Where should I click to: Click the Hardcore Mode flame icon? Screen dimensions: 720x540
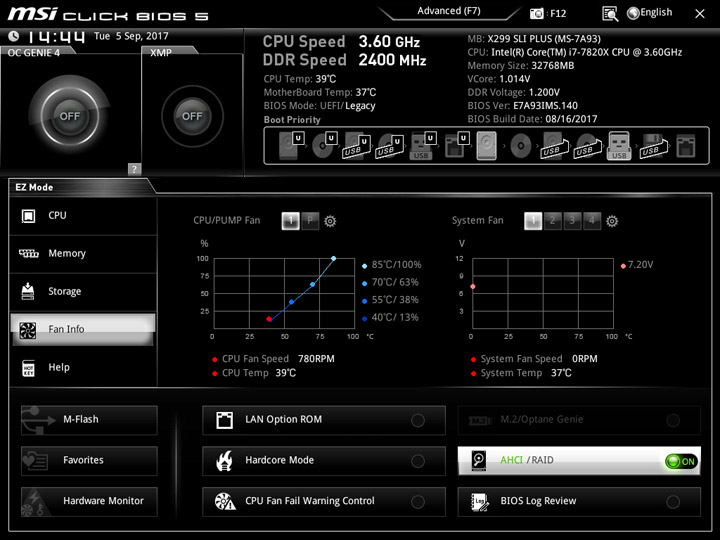coord(225,461)
